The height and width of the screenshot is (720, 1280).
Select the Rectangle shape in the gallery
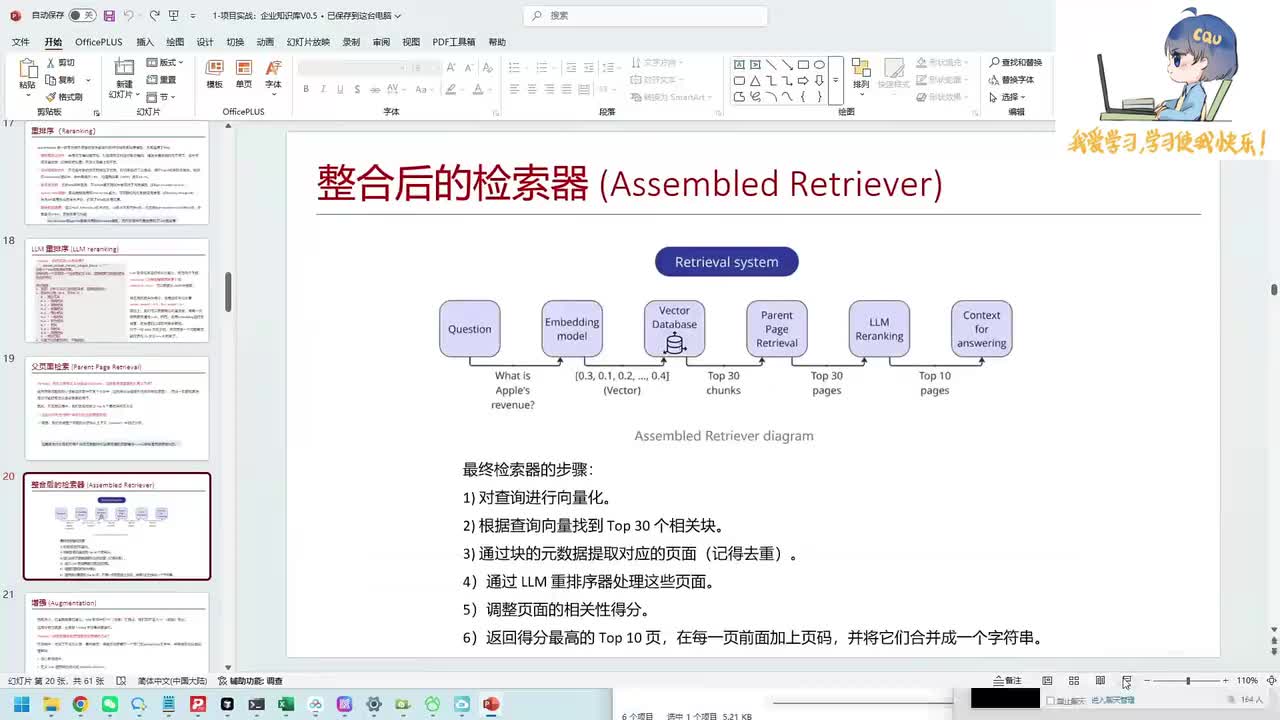(x=803, y=65)
